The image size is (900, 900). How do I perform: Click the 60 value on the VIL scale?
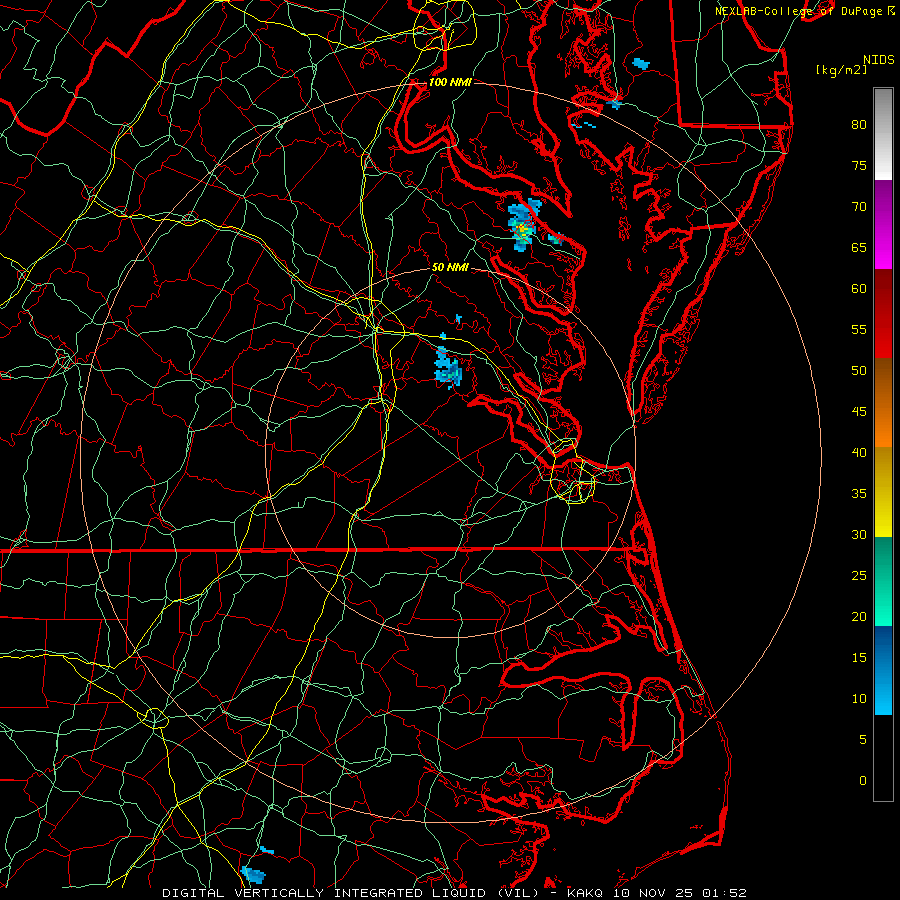click(x=859, y=289)
